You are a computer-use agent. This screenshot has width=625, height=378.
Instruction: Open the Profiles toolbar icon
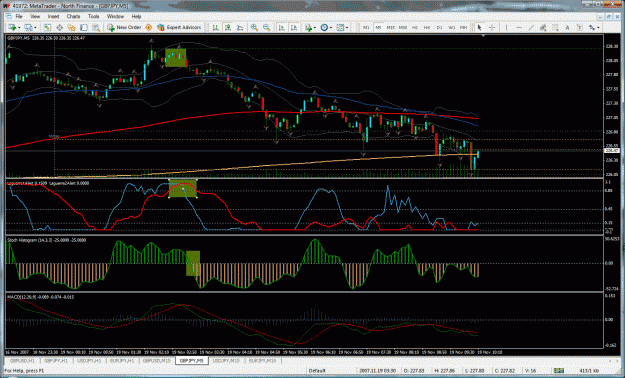28,28
